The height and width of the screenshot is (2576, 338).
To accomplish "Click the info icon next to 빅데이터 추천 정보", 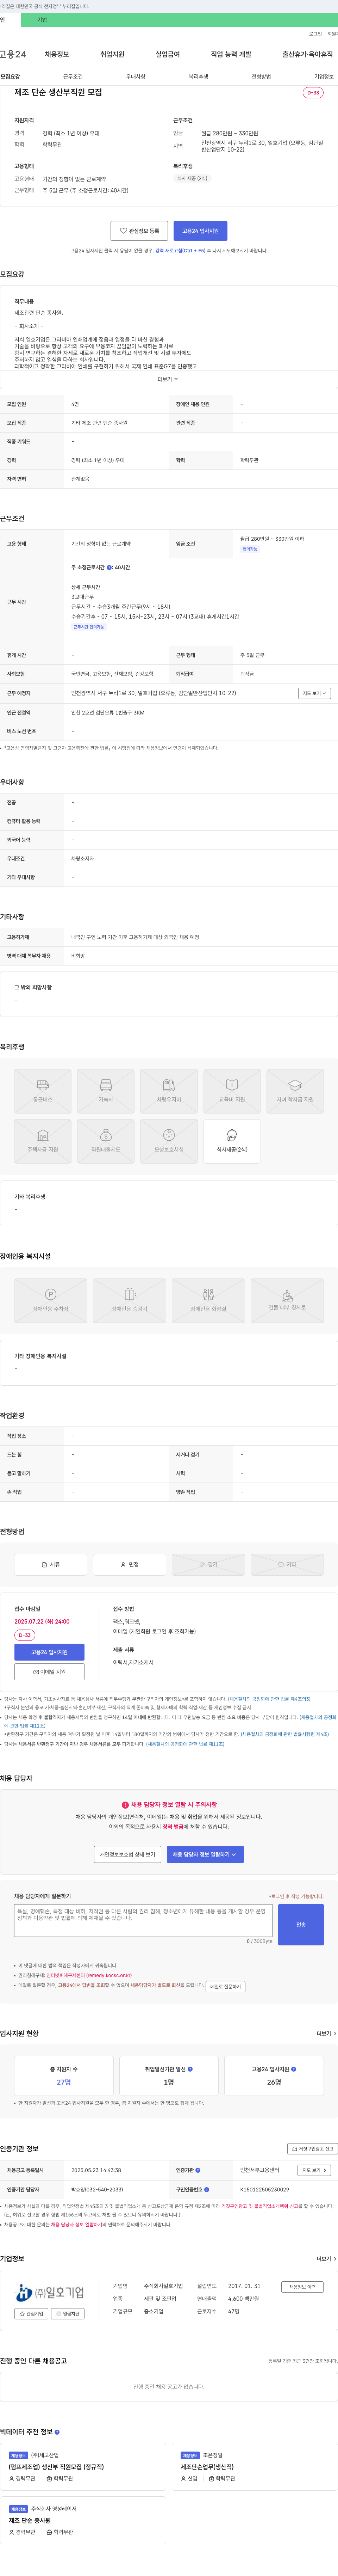I will pyautogui.click(x=57, y=2432).
